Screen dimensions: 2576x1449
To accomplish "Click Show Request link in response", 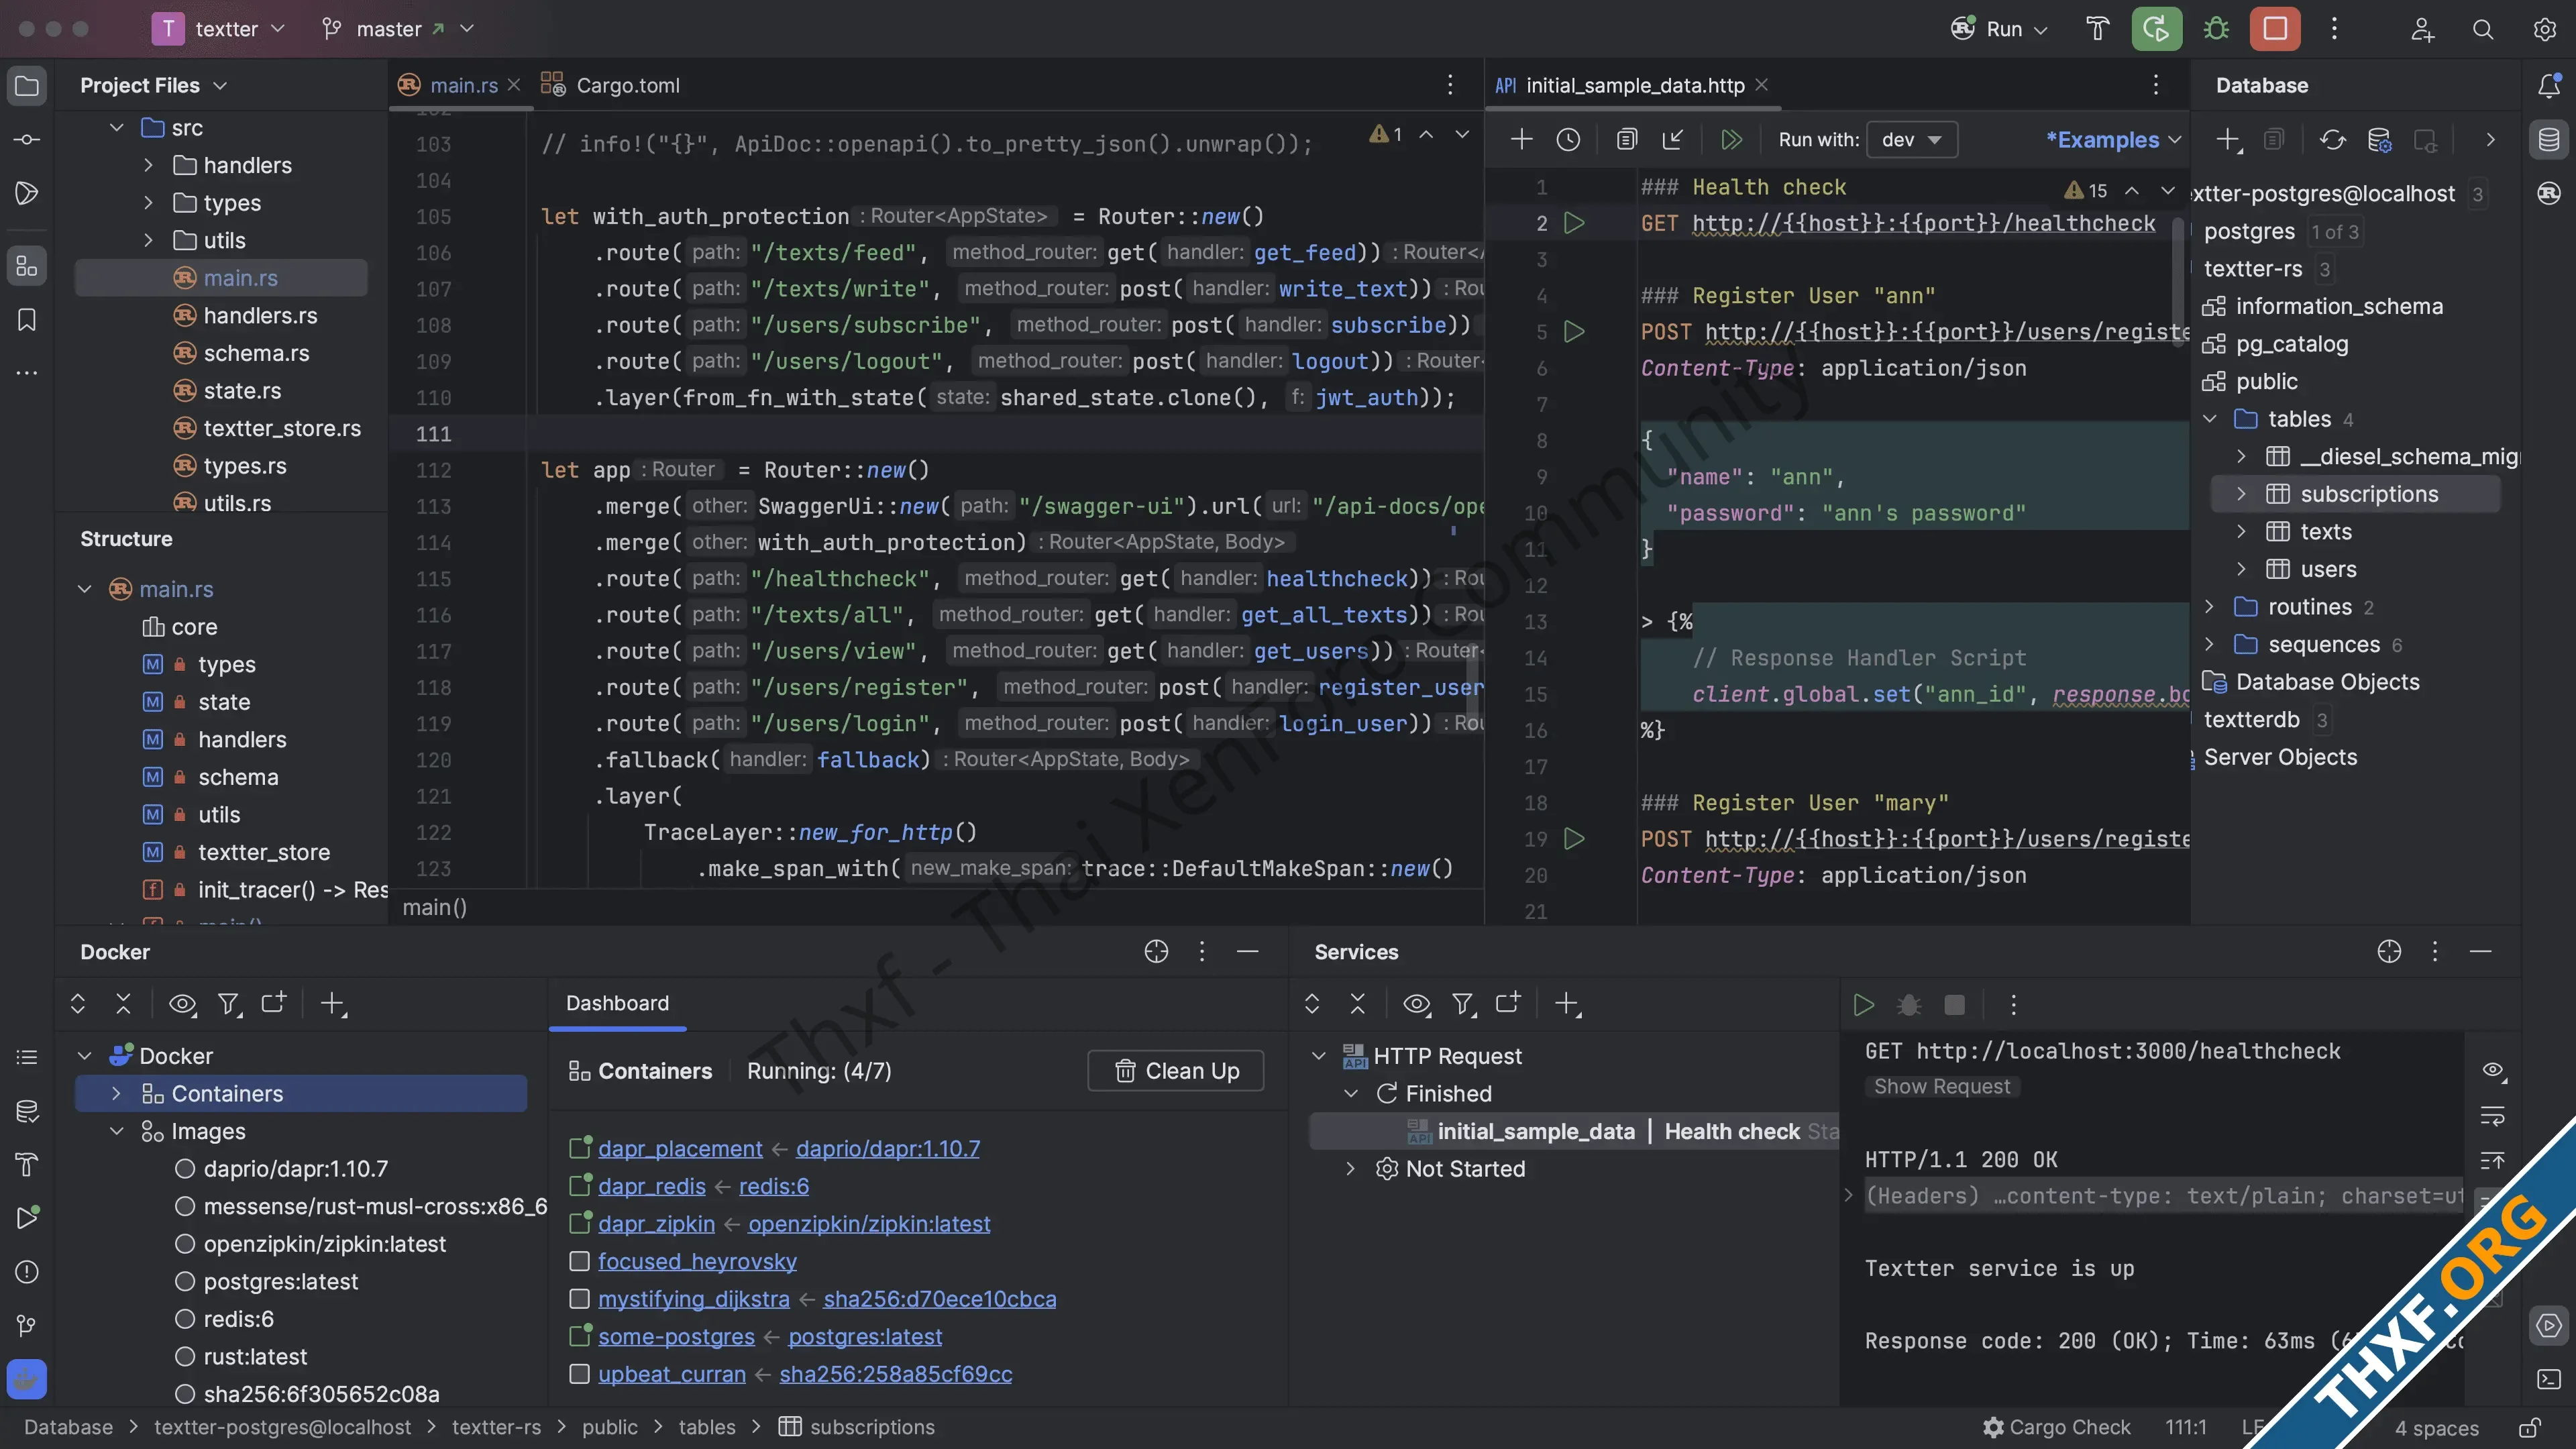I will click(x=1941, y=1087).
